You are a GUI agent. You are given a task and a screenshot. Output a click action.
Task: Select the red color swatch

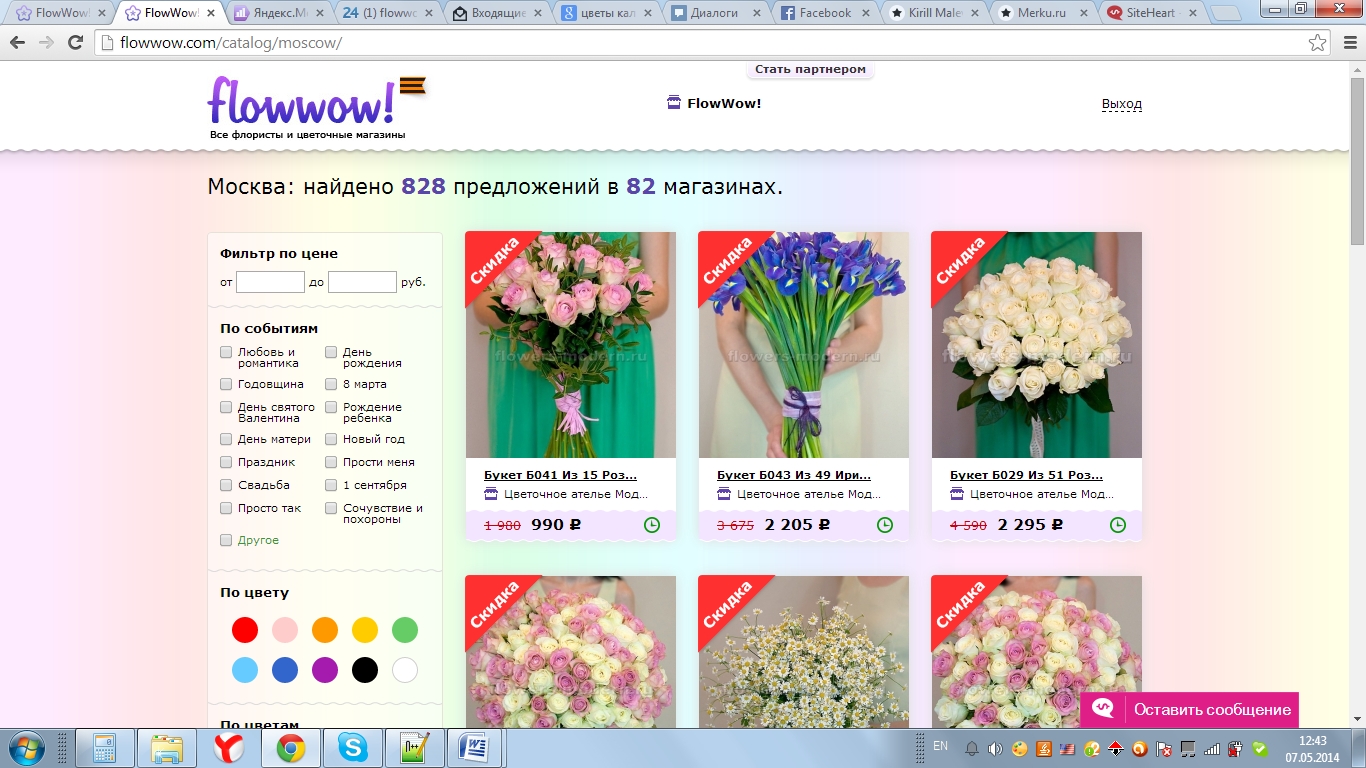click(x=245, y=630)
